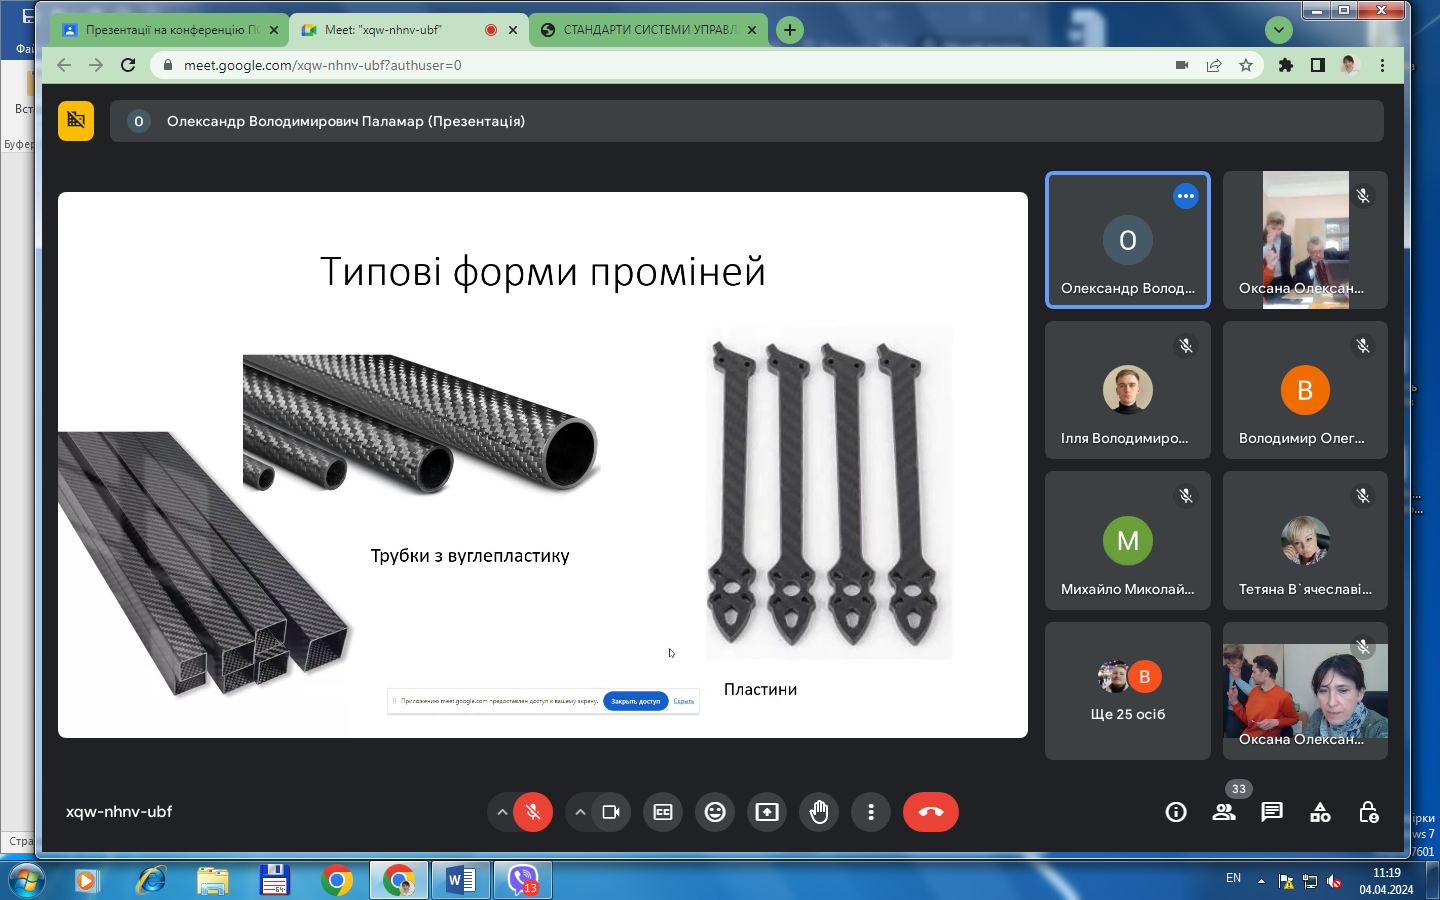
Task: Click the present screen button
Action: 767,812
